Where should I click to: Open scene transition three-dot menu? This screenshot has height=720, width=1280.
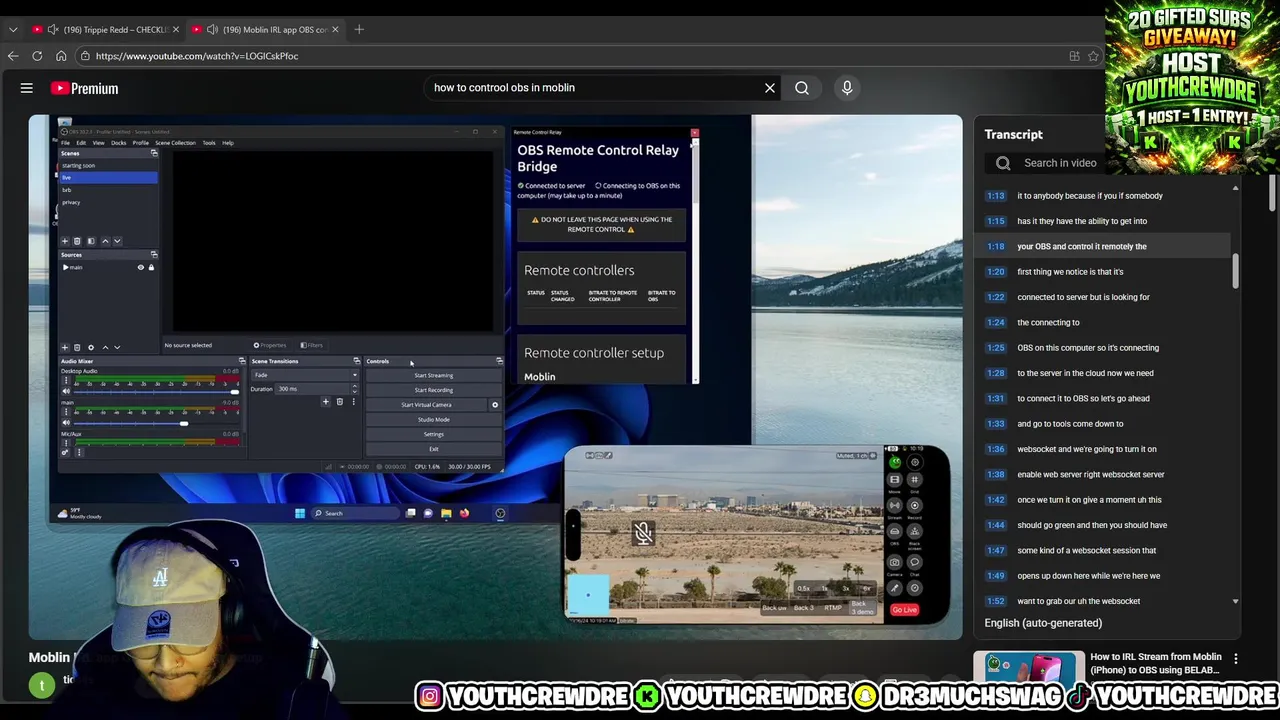tap(353, 402)
